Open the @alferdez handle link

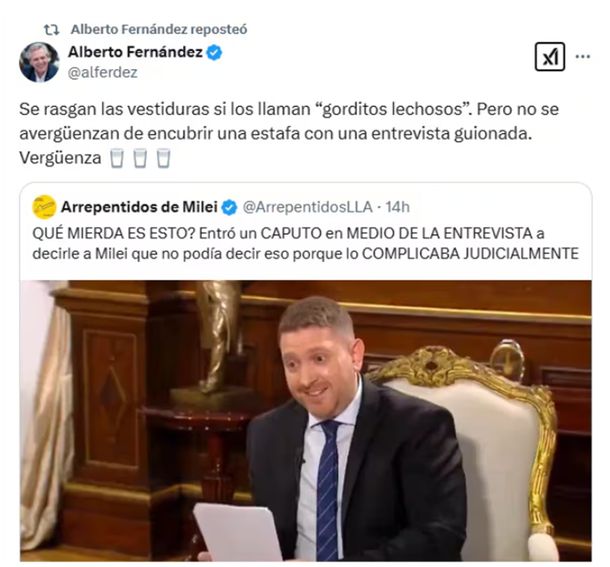103,73
